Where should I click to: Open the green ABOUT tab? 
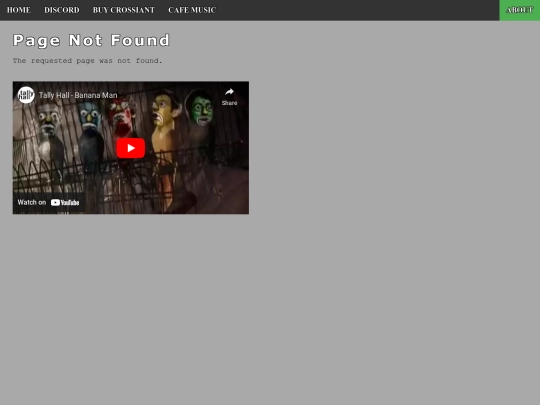point(520,10)
